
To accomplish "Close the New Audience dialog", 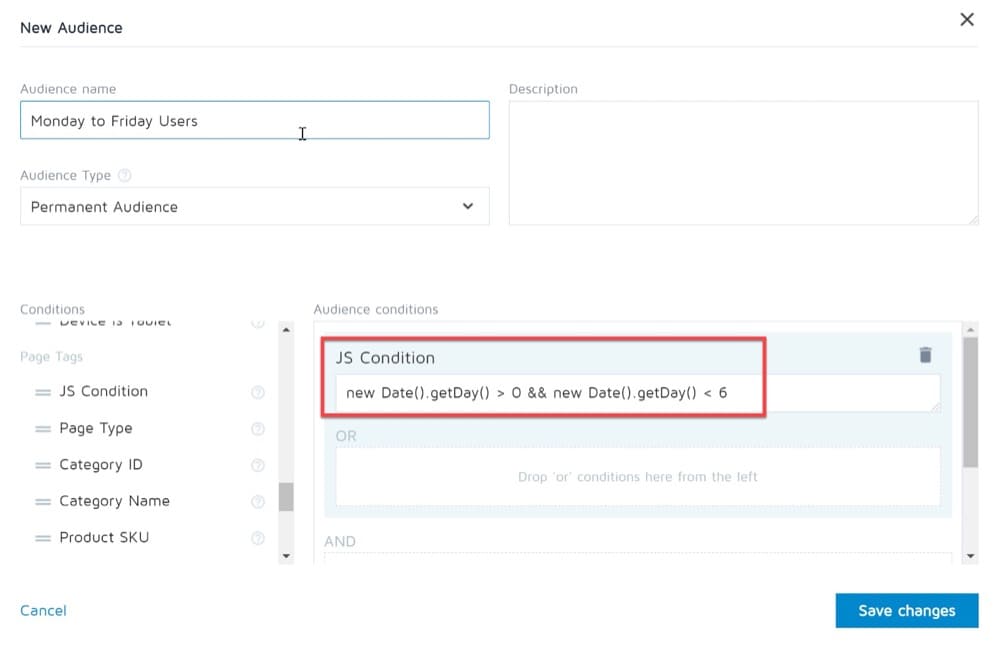I will pos(967,20).
